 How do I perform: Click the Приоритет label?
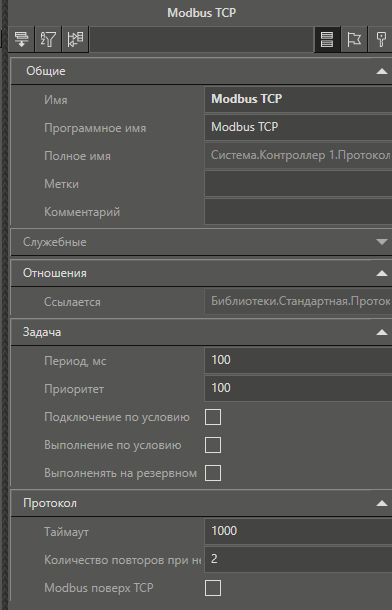click(x=74, y=389)
